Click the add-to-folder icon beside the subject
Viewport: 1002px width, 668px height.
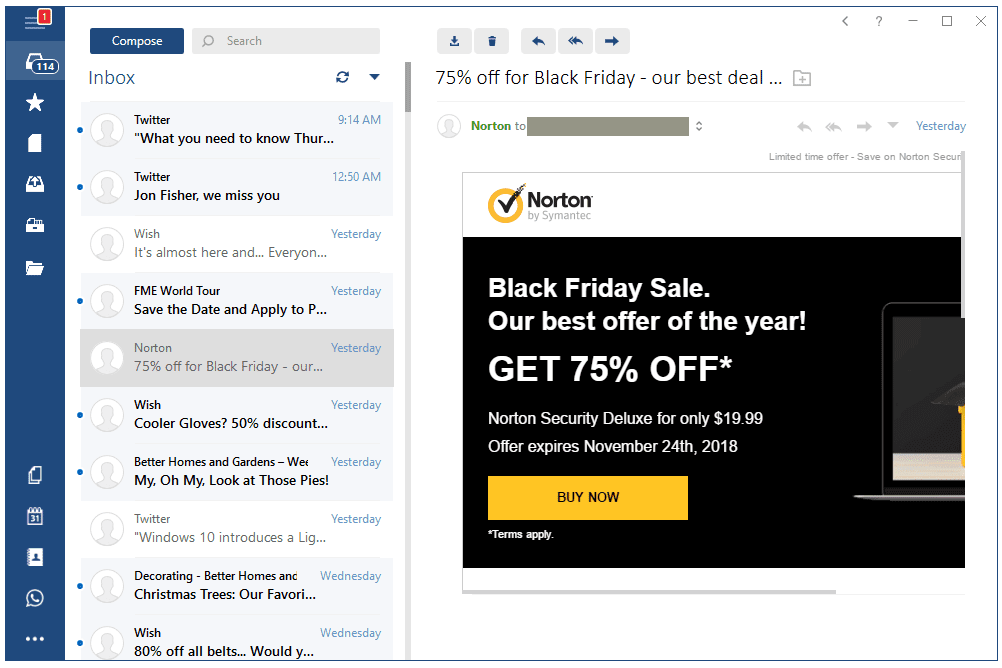click(x=801, y=78)
